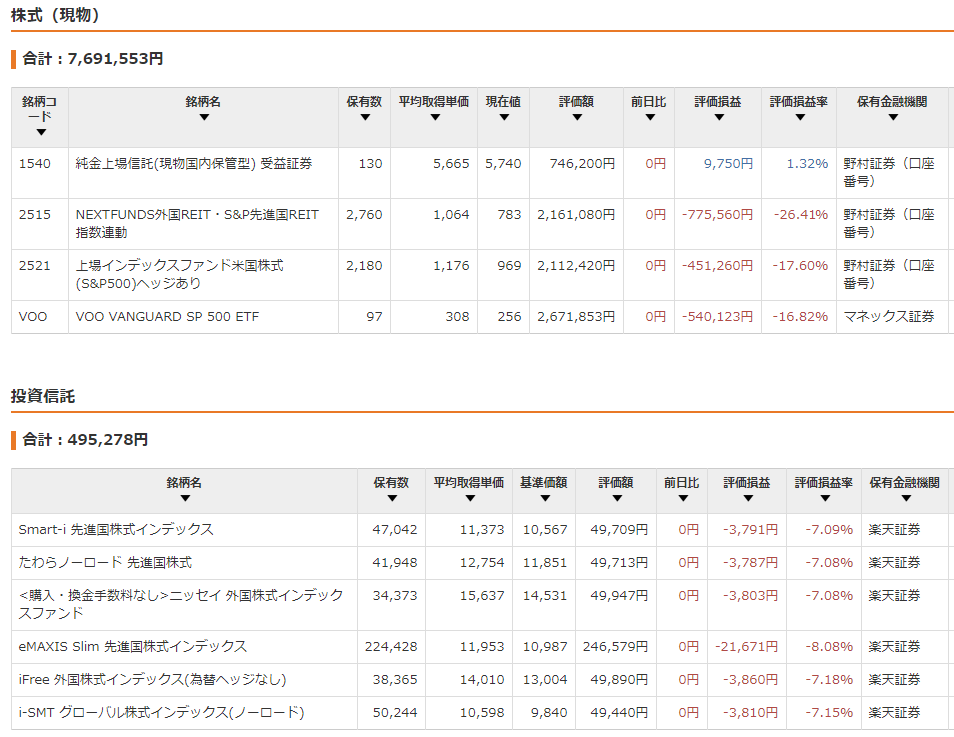Click base price 14,531
The height and width of the screenshot is (737, 954).
(545, 595)
